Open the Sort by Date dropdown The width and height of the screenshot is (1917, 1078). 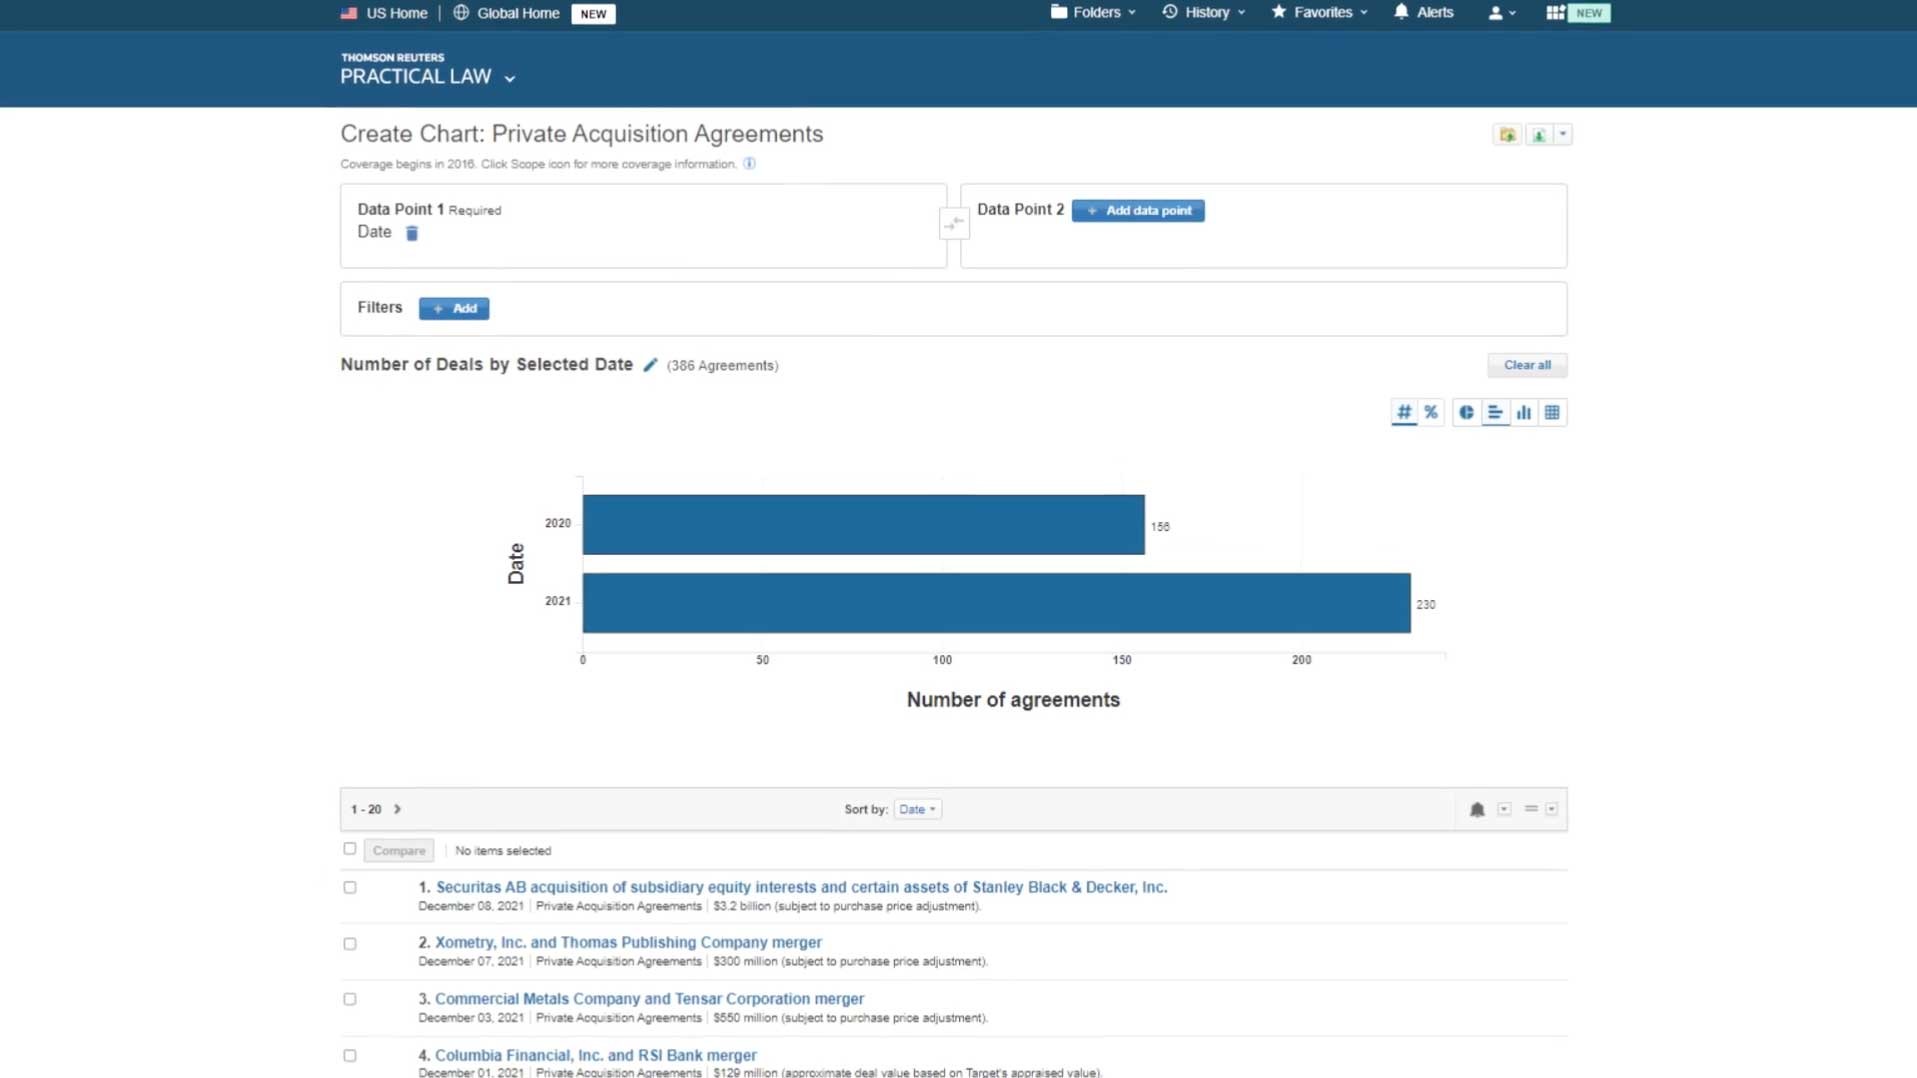tap(916, 809)
